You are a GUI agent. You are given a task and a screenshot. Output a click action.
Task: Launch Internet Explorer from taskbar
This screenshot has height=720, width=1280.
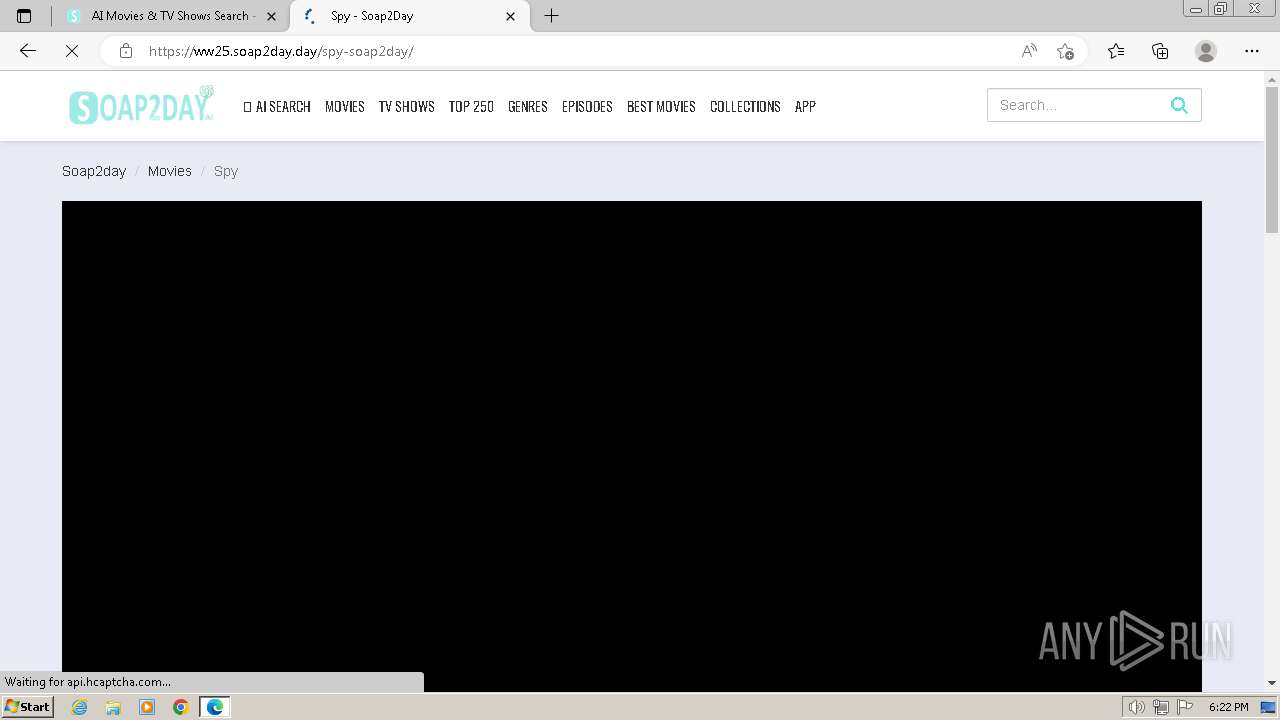(80, 707)
